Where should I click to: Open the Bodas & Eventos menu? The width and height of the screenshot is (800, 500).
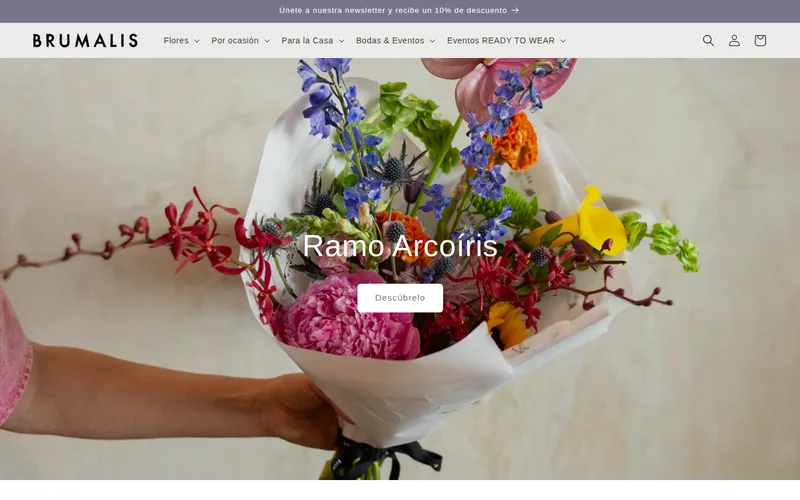[x=396, y=40]
